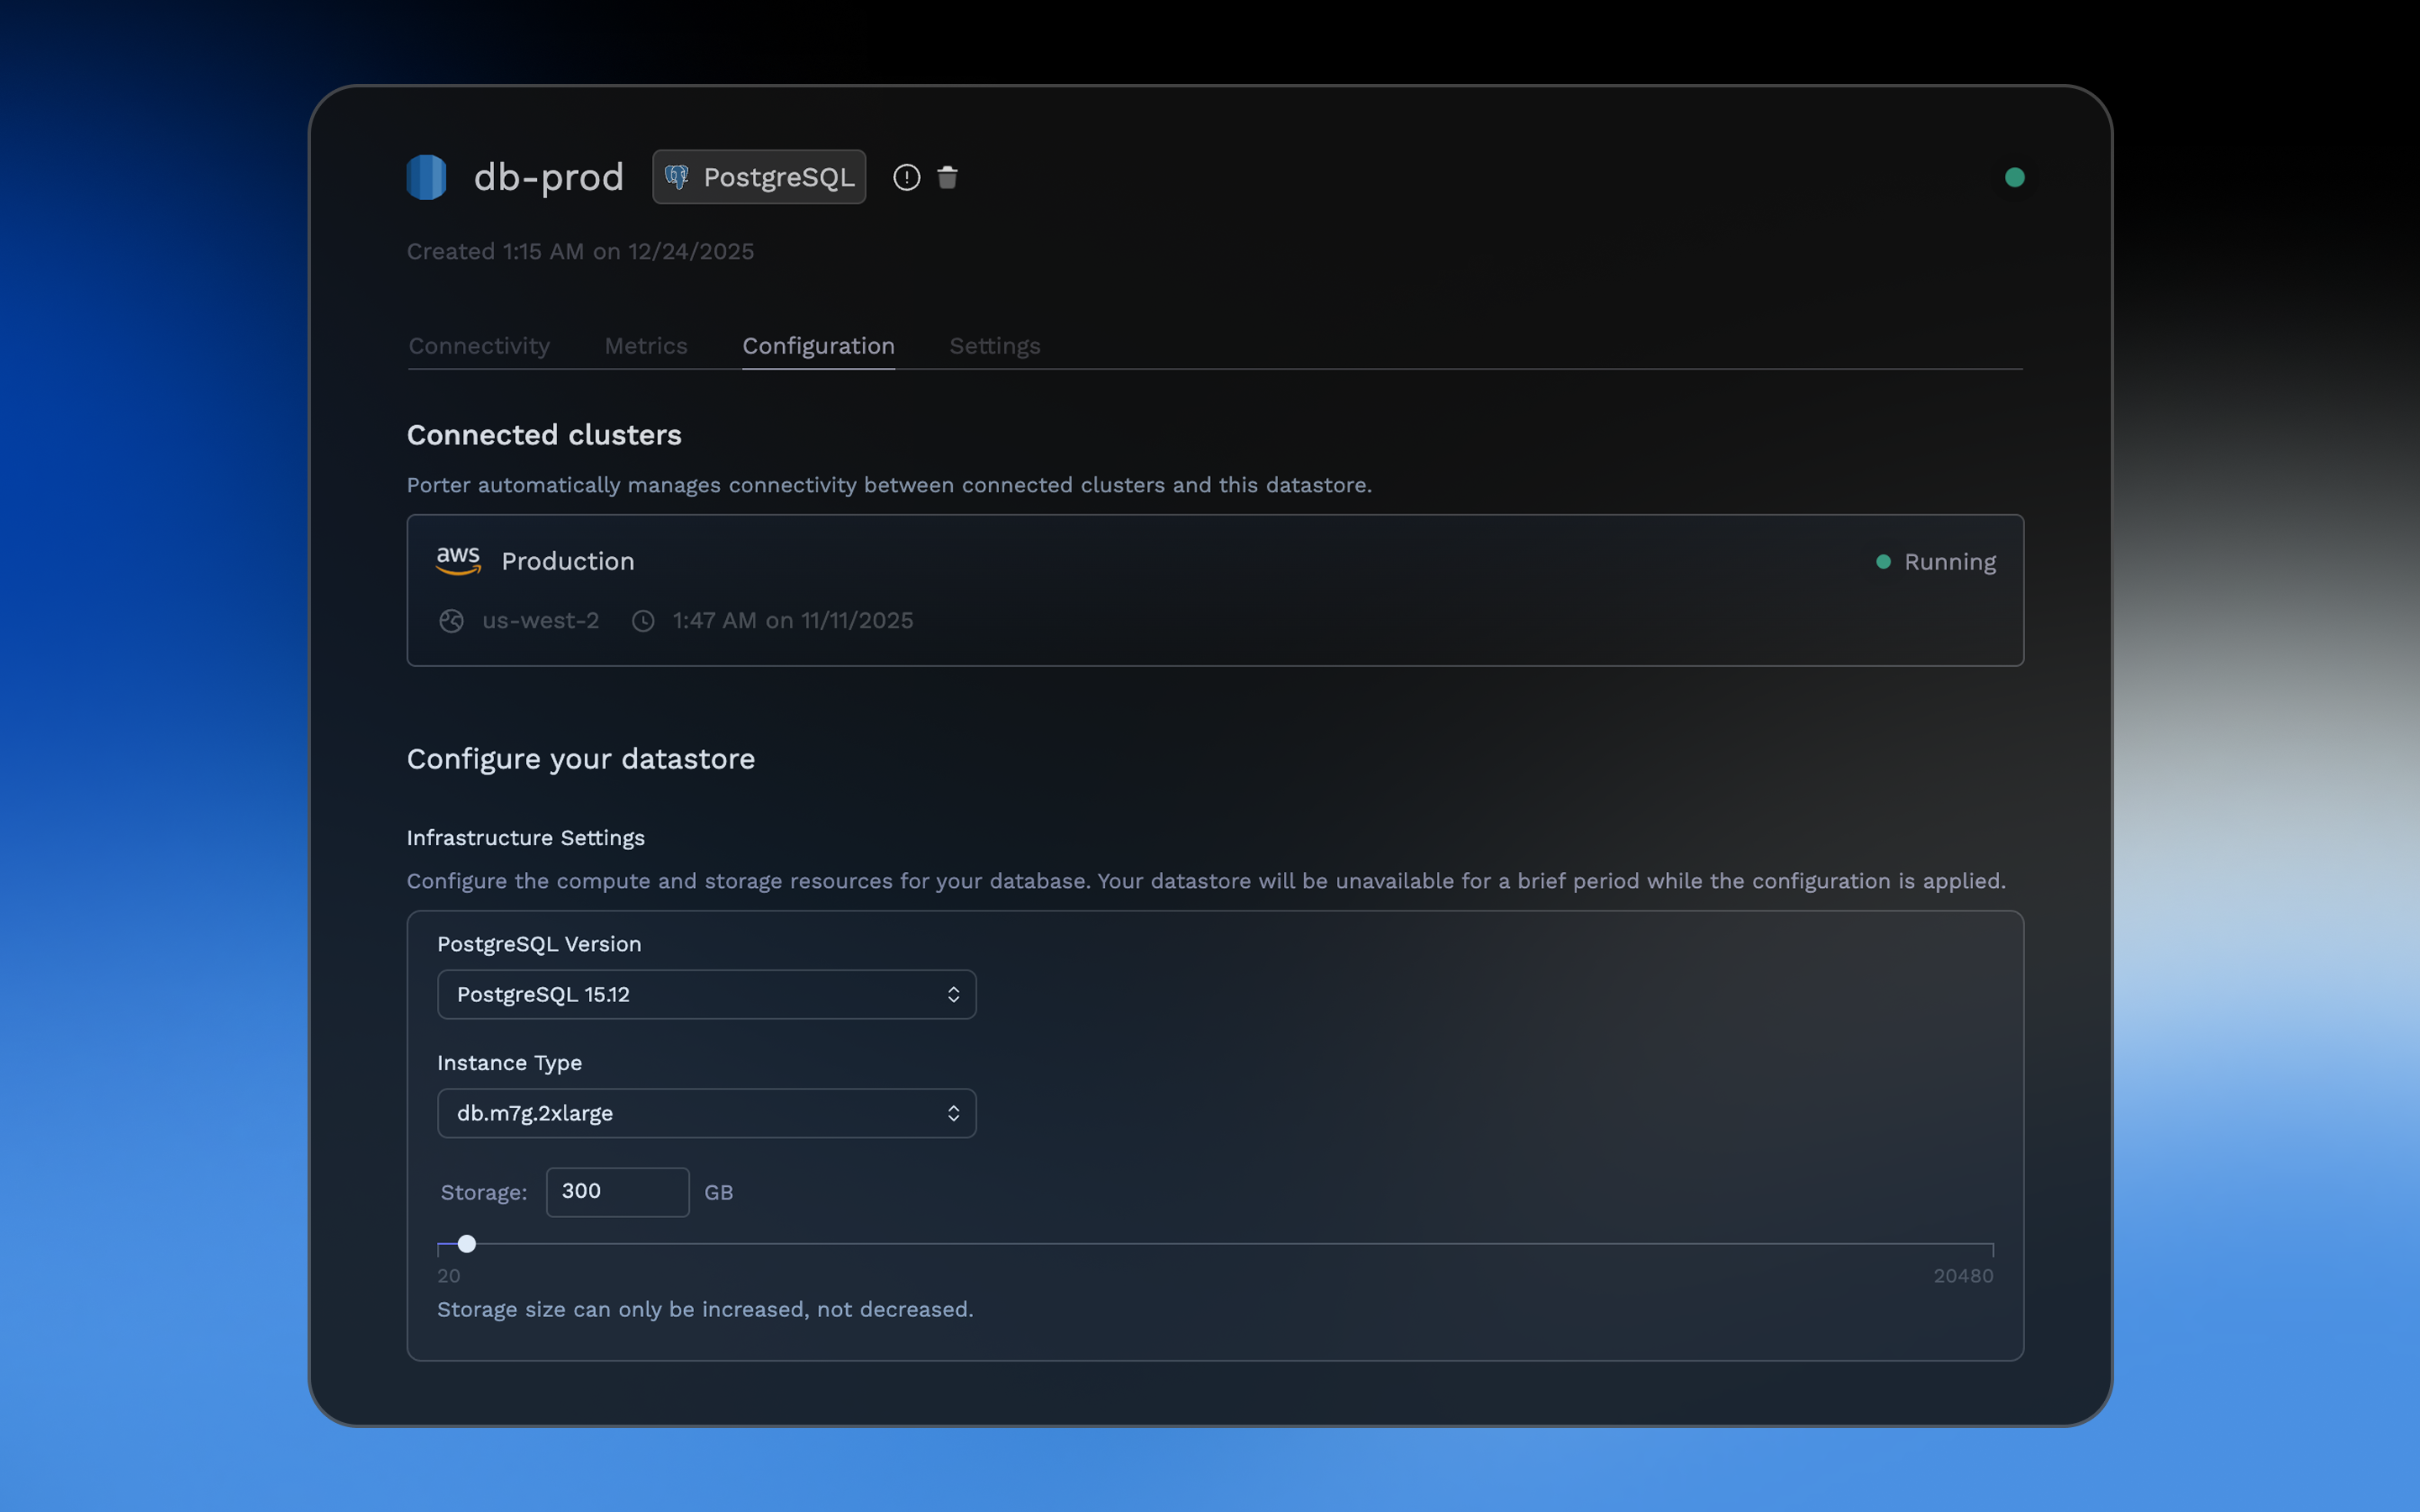Click the AWS logo on Production cluster

point(458,561)
